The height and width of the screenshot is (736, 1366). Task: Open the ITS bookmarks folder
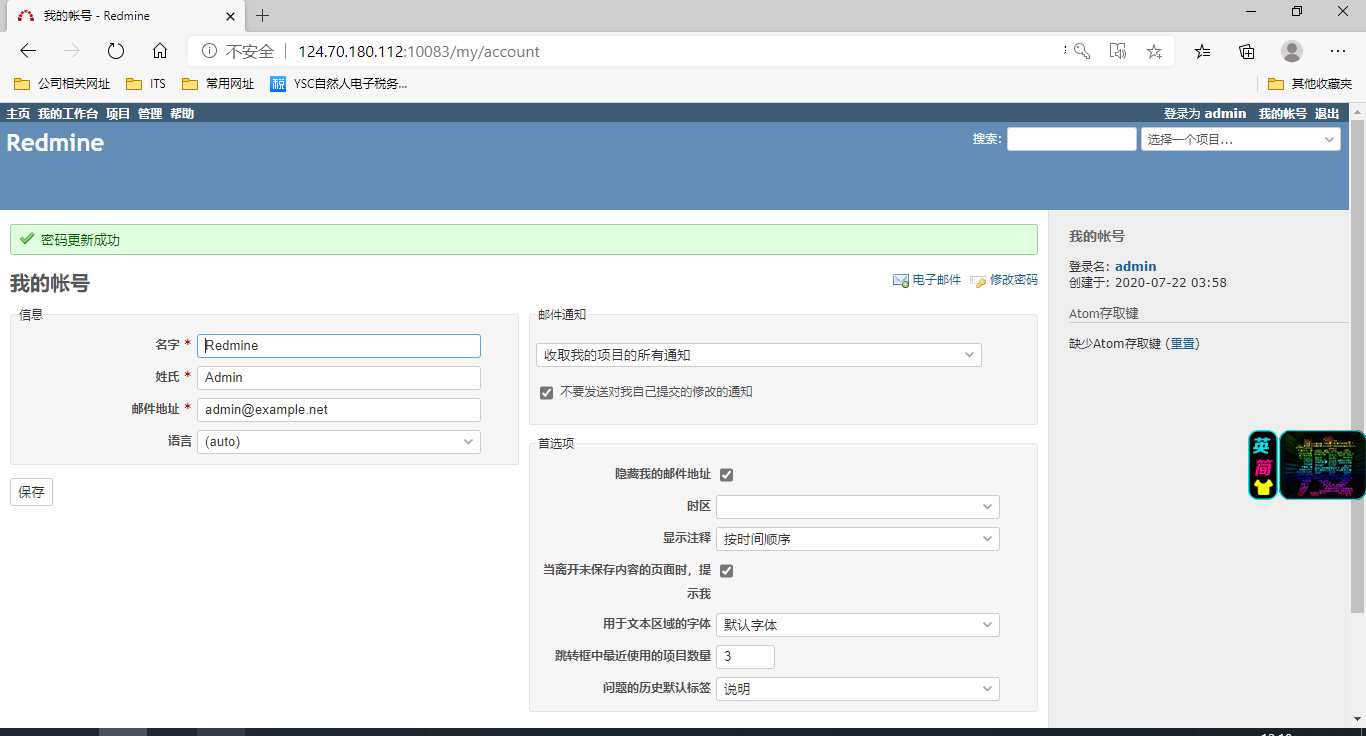tap(146, 84)
